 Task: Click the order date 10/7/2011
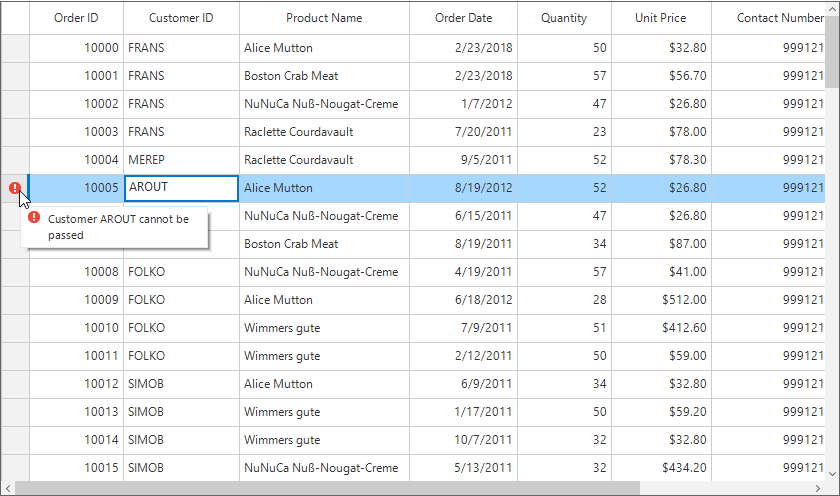pos(464,440)
